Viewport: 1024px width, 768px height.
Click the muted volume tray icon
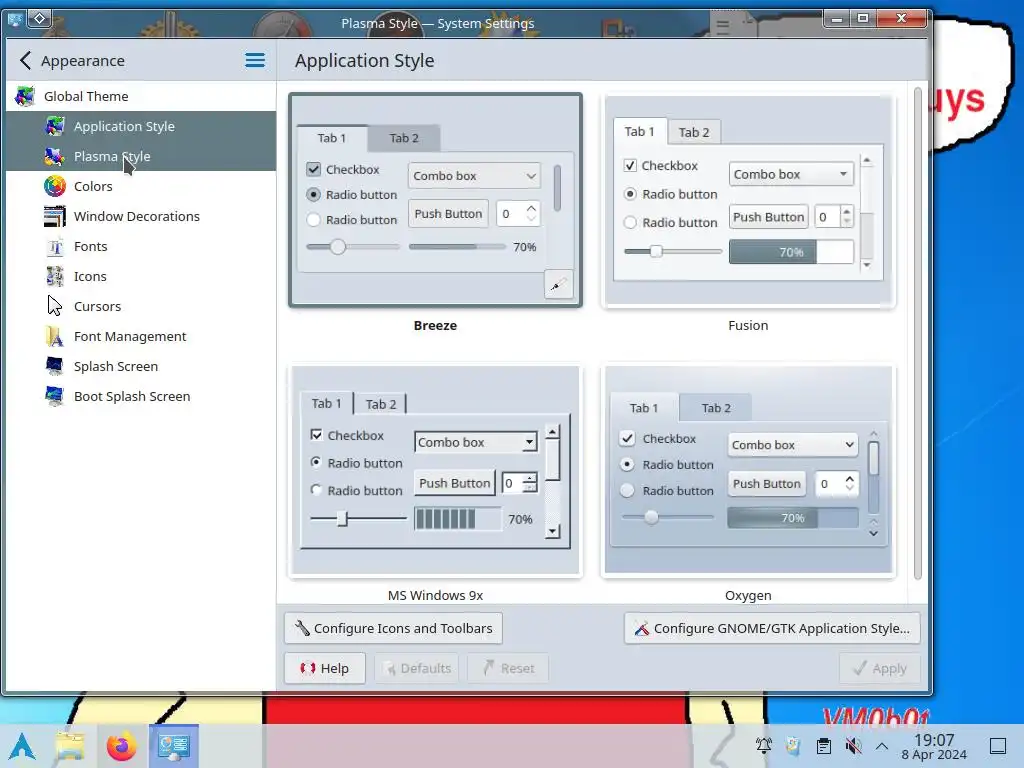(853, 746)
